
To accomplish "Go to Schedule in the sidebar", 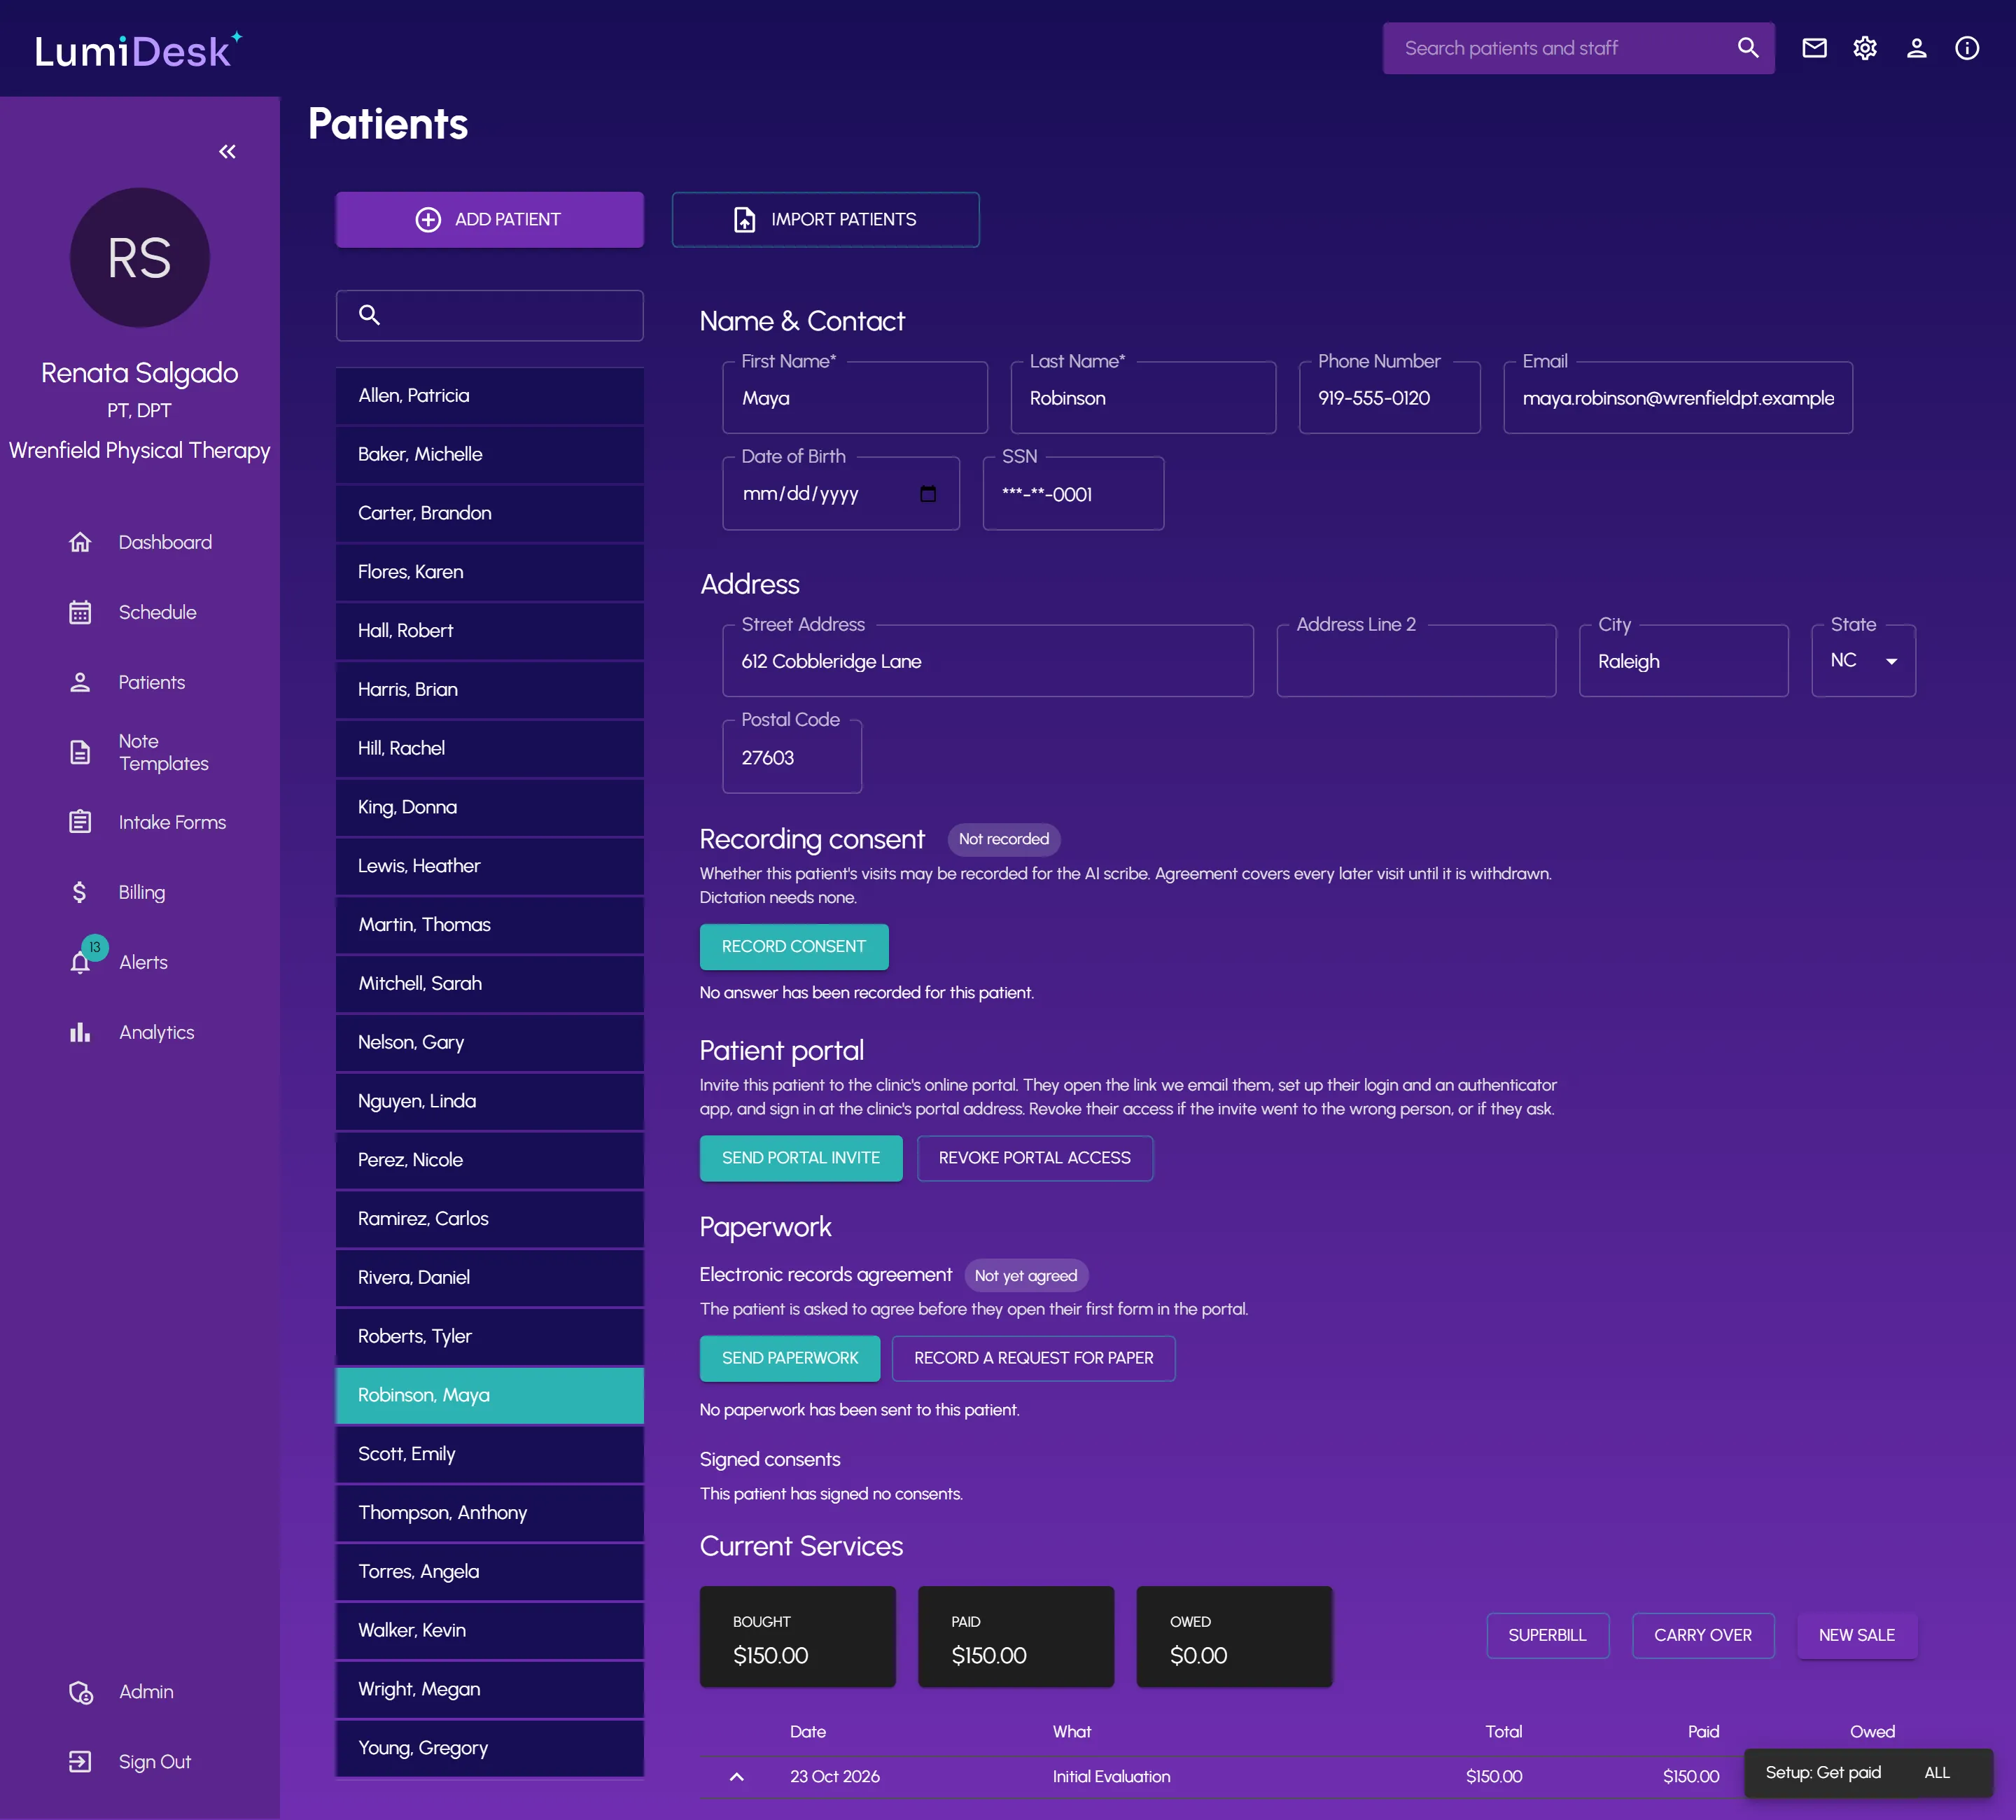I will click(x=157, y=612).
